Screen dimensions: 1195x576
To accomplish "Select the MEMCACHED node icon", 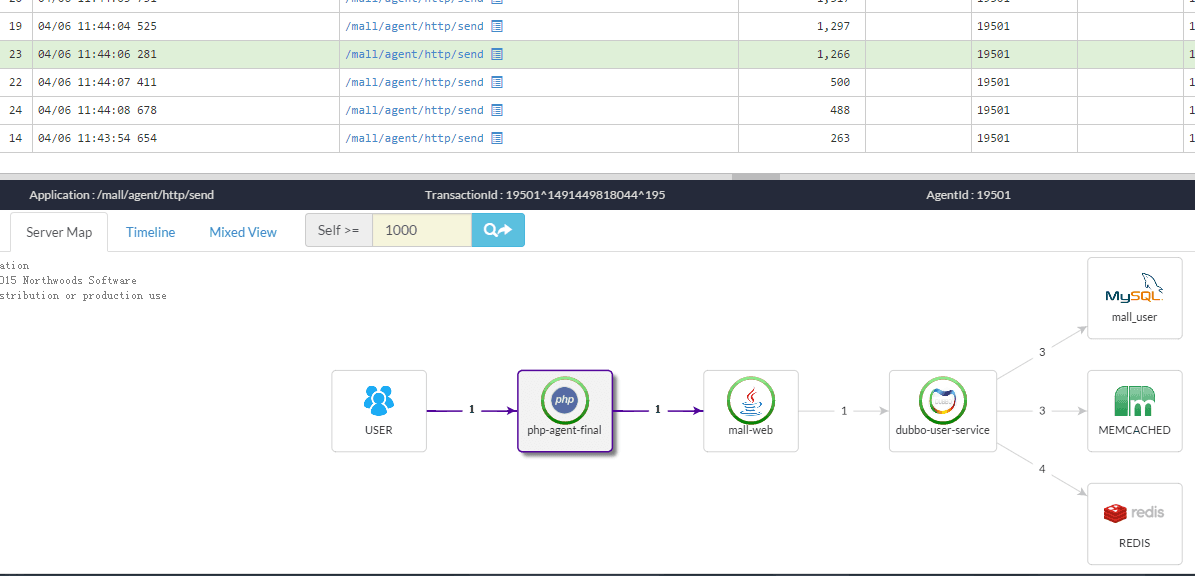I will point(1134,401).
